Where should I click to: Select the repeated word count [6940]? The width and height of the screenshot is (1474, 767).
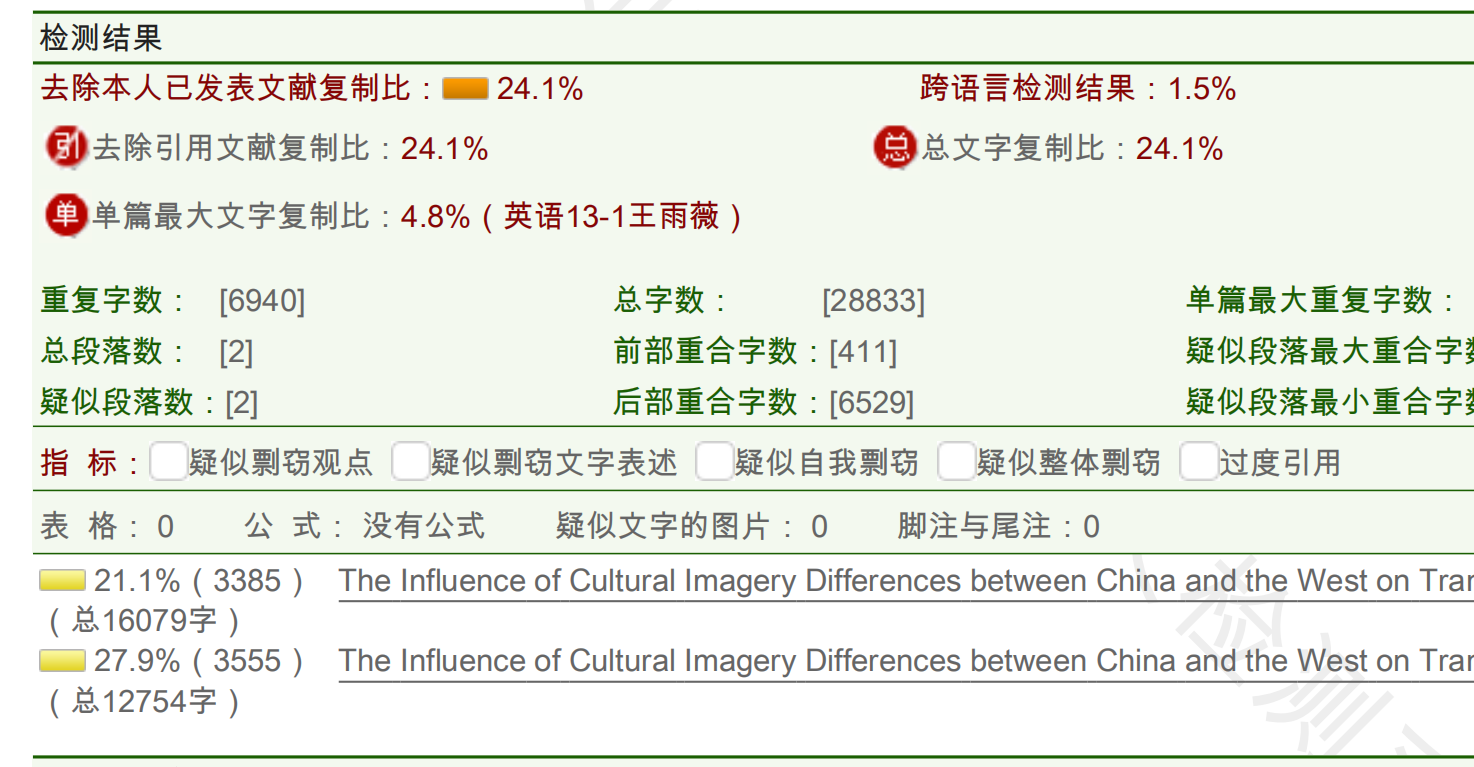click(x=262, y=301)
